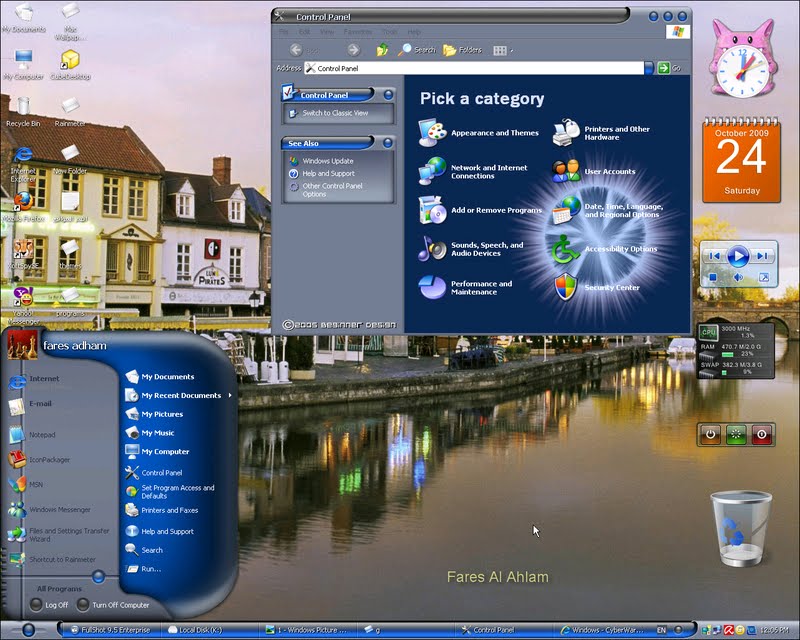Click the Control Panel address field

[x=474, y=68]
